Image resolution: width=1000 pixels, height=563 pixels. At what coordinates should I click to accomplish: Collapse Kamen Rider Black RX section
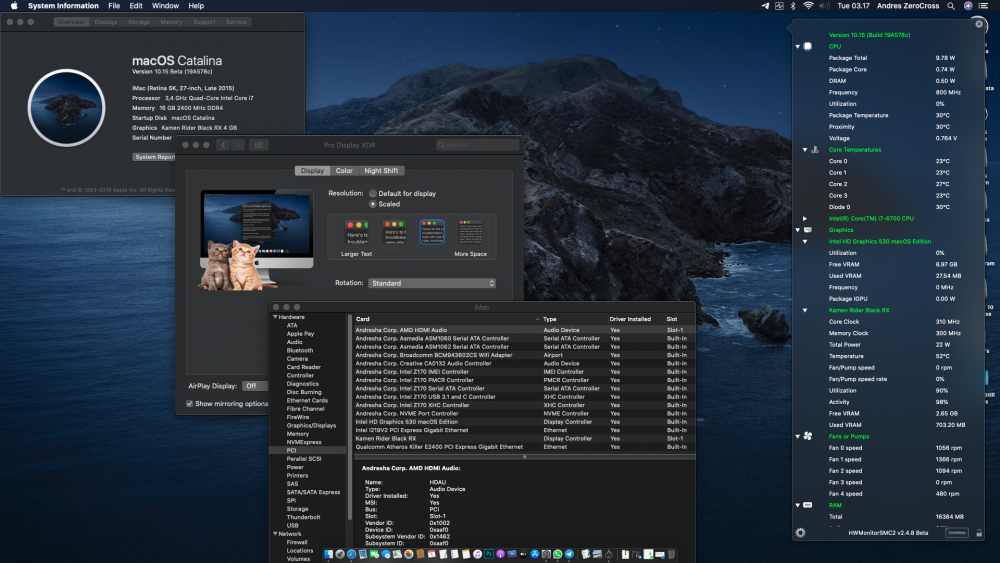(805, 311)
